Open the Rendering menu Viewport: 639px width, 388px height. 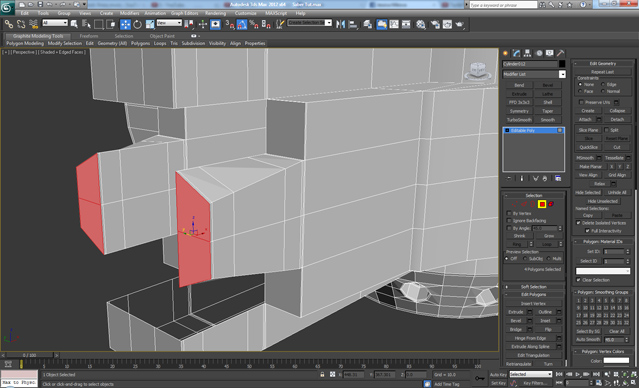click(215, 13)
